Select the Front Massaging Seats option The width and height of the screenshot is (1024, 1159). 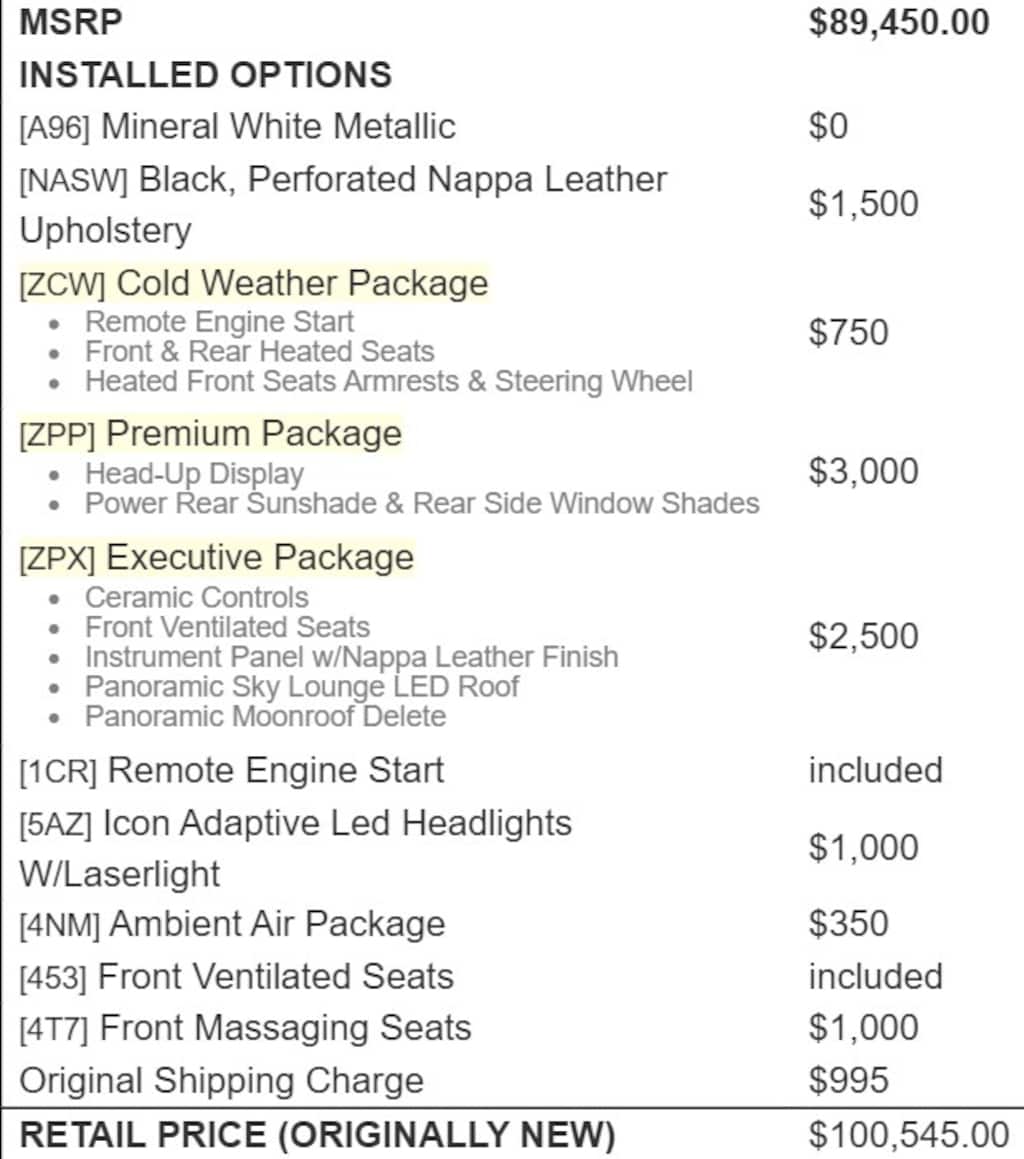pos(245,1028)
